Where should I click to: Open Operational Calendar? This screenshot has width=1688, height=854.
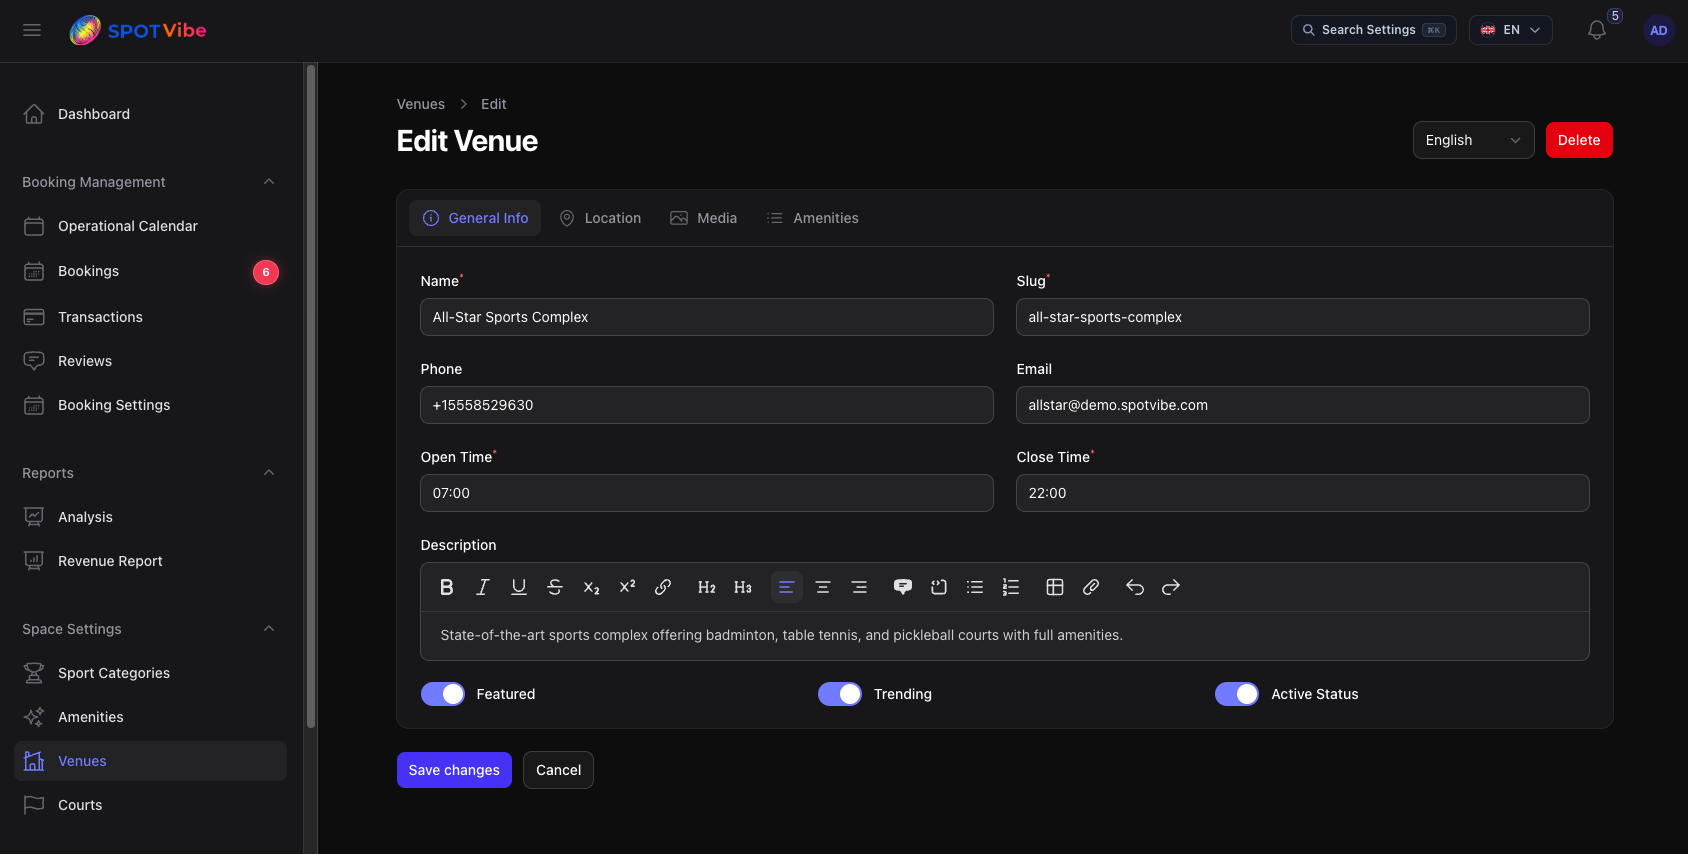[x=150, y=226]
